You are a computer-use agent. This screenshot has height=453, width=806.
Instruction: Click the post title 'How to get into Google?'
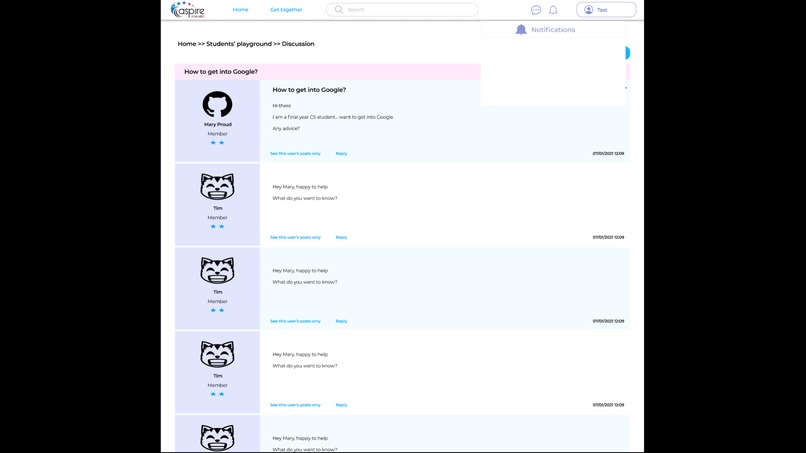click(x=309, y=89)
